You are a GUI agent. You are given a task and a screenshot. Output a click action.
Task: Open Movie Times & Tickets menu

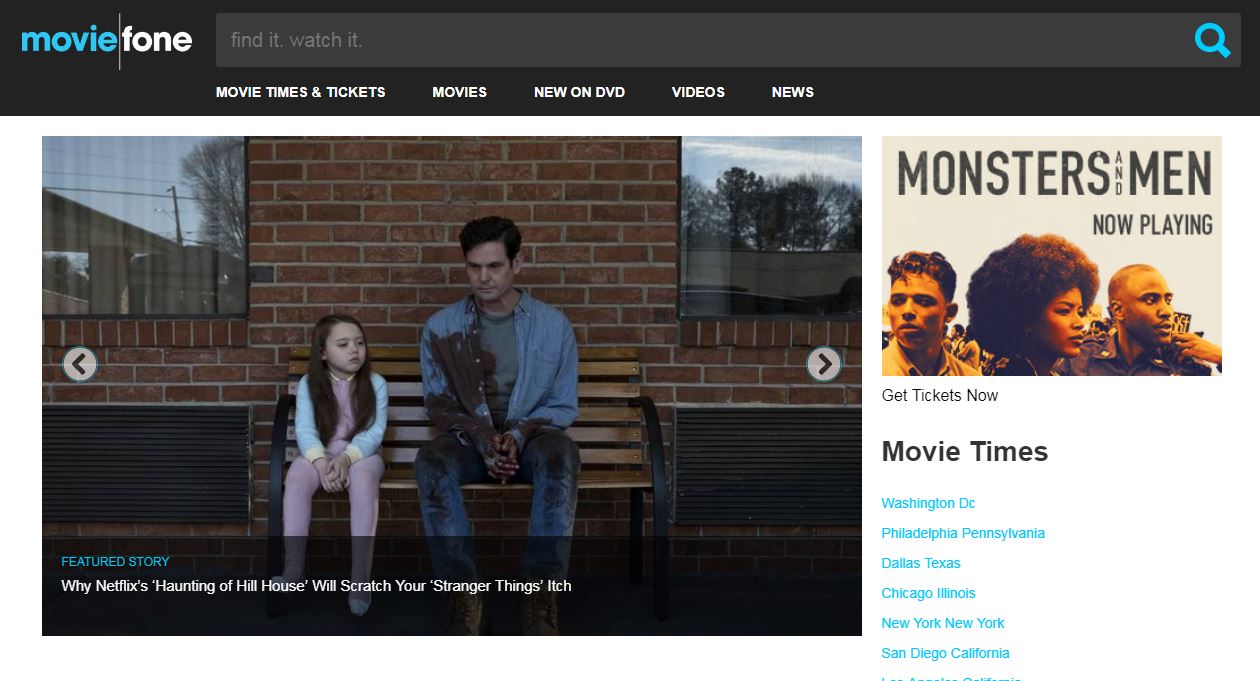pyautogui.click(x=300, y=92)
